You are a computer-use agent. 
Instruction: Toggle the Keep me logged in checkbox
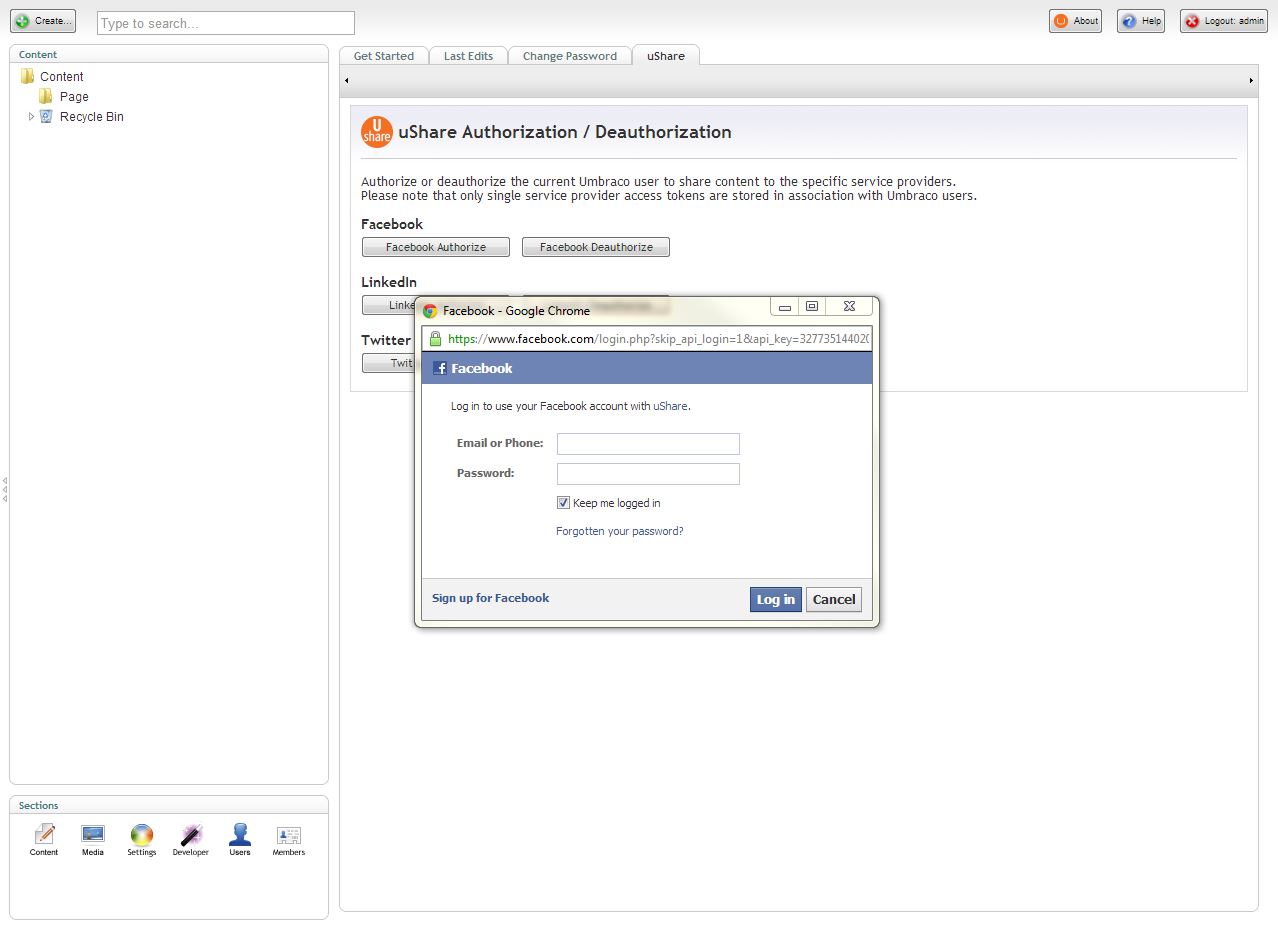click(x=563, y=503)
